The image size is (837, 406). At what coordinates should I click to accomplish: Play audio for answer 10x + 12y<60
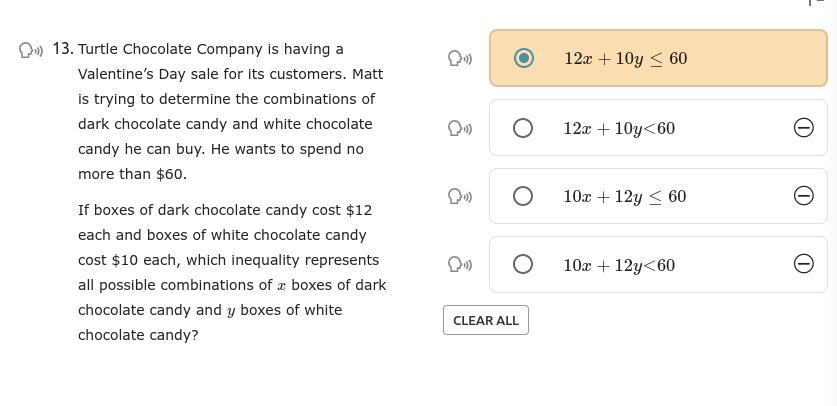click(x=460, y=265)
